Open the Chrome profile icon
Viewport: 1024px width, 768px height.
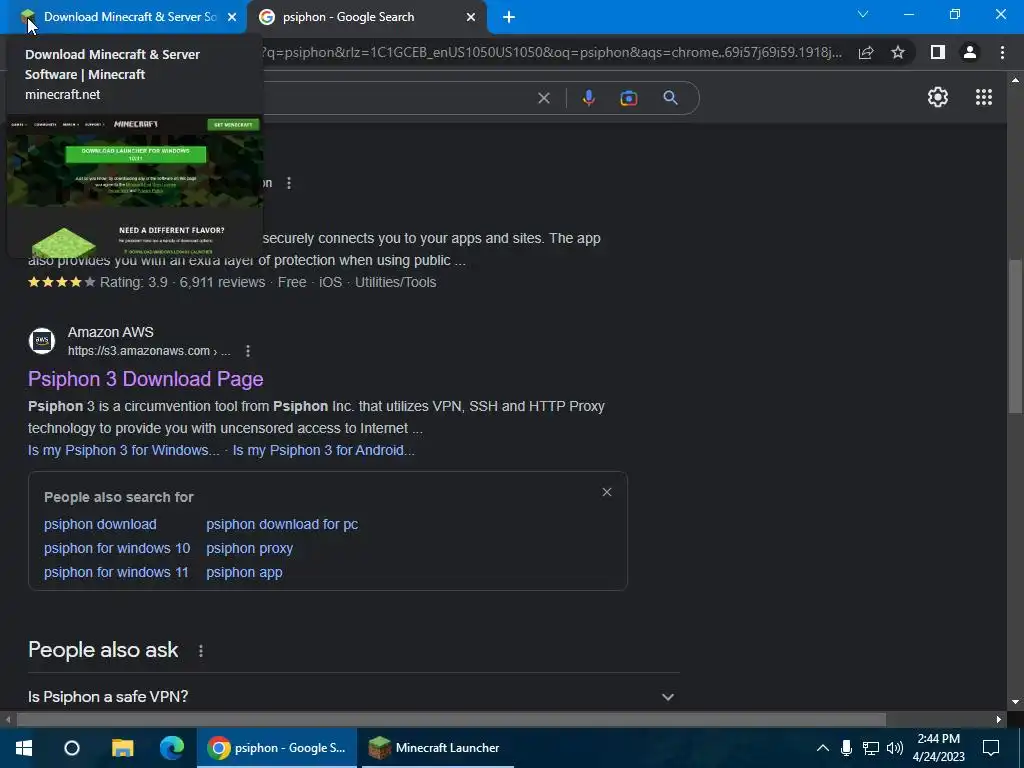(970, 52)
